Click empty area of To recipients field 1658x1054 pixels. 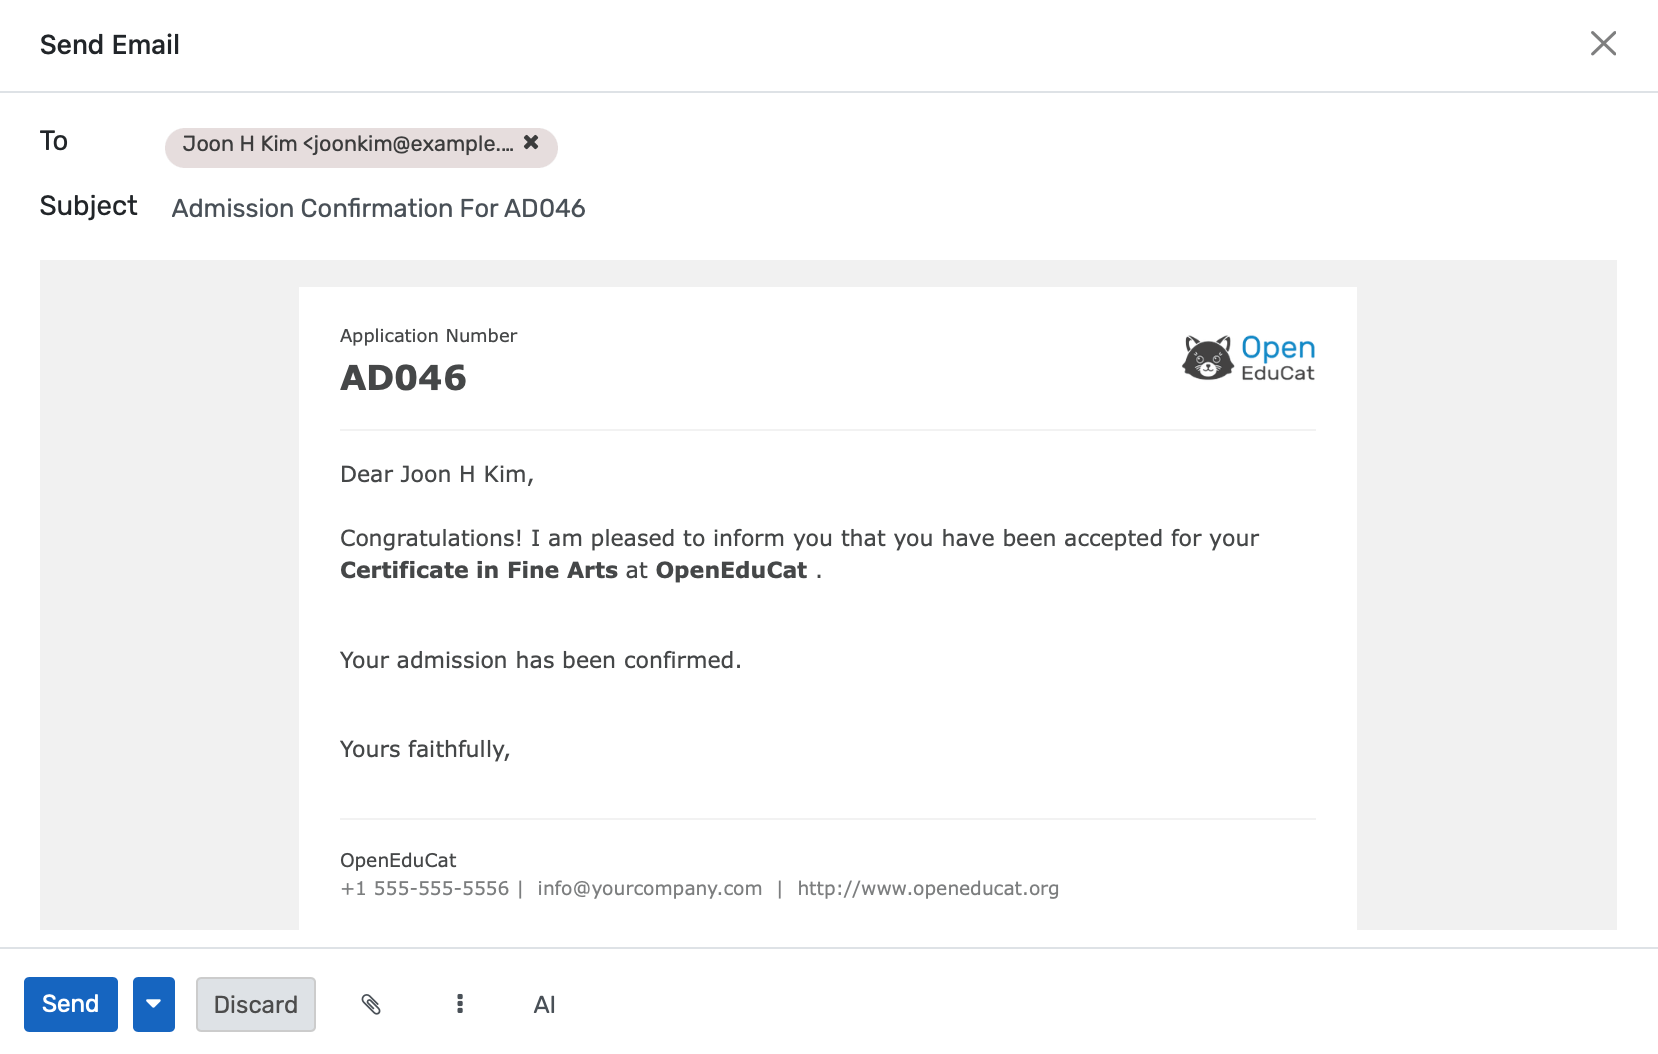point(1000,145)
